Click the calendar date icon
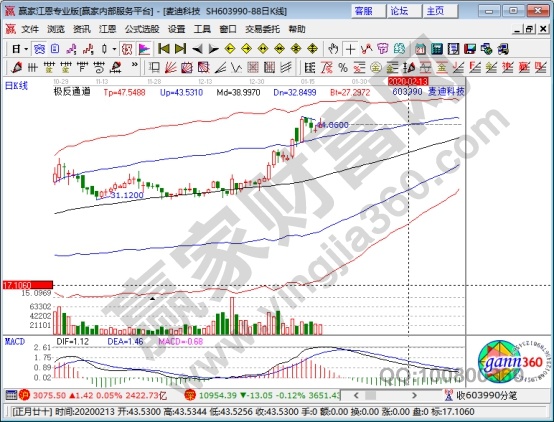 [x=420, y=49]
